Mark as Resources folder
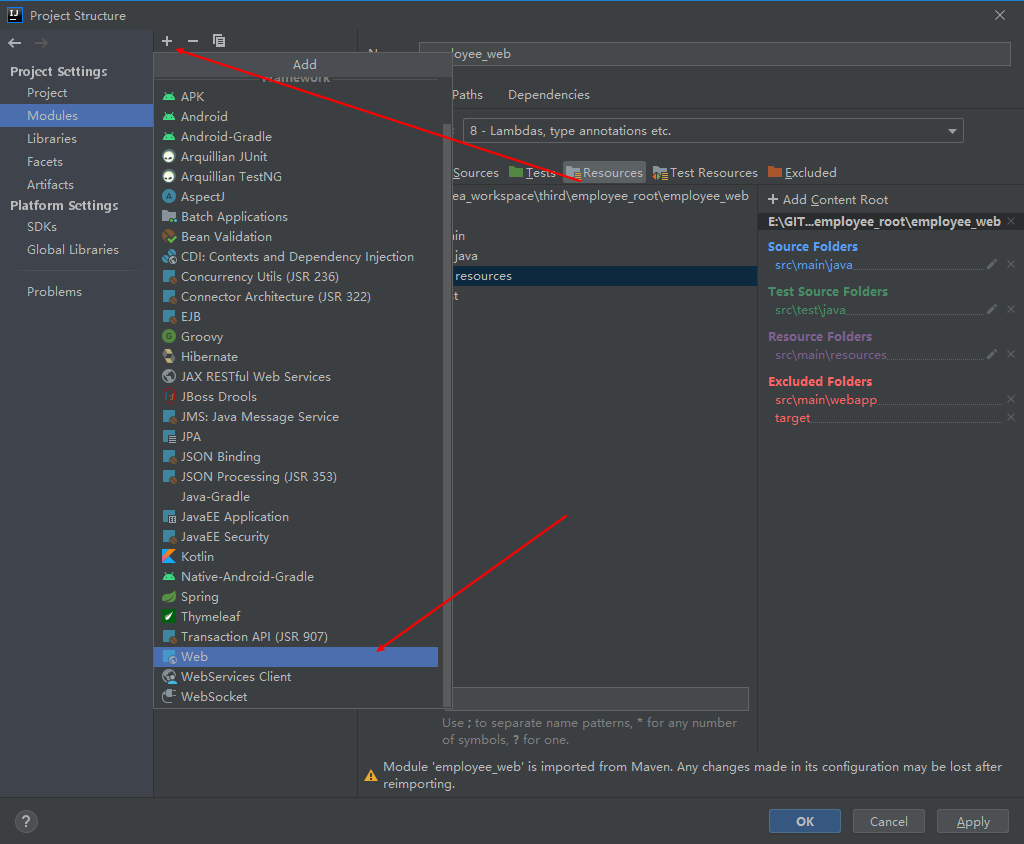This screenshot has width=1024, height=844. tap(604, 172)
